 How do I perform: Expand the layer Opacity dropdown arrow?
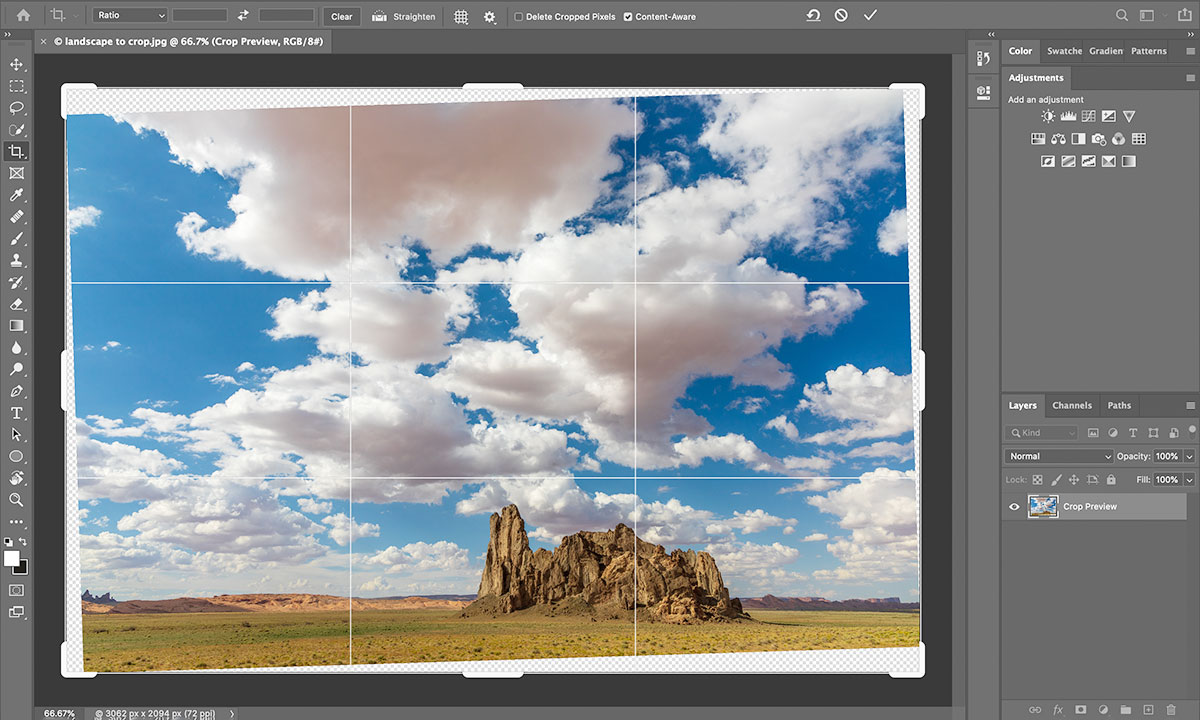[1188, 456]
